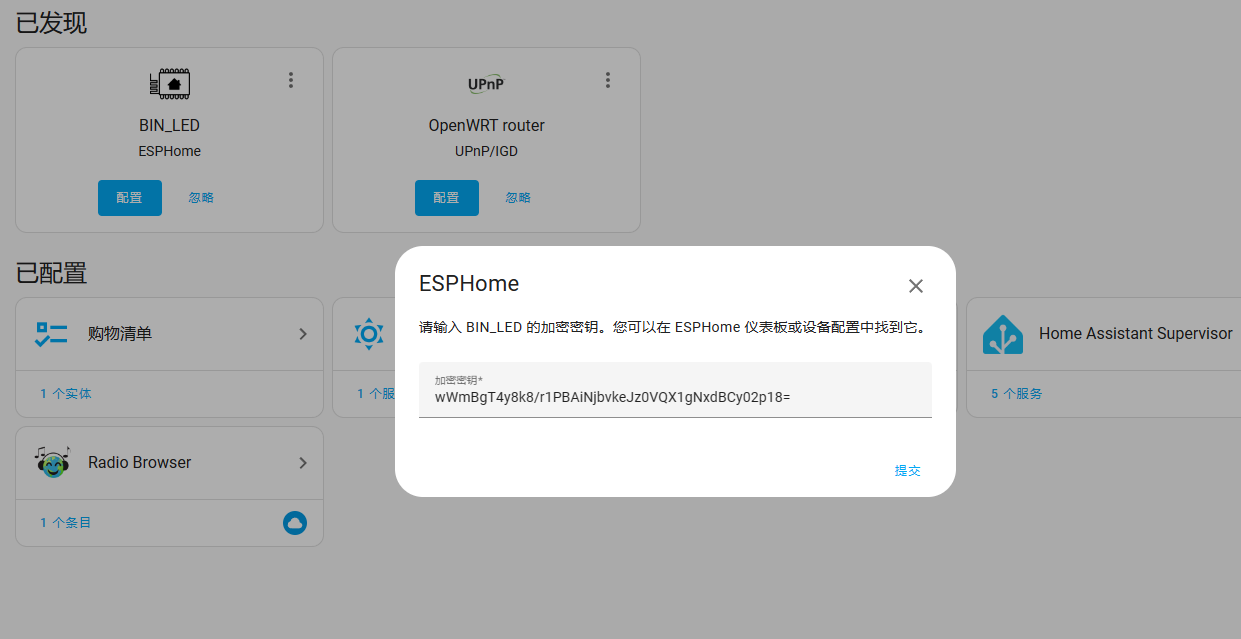Click the sun icon on the partially hidden card

pos(369,334)
